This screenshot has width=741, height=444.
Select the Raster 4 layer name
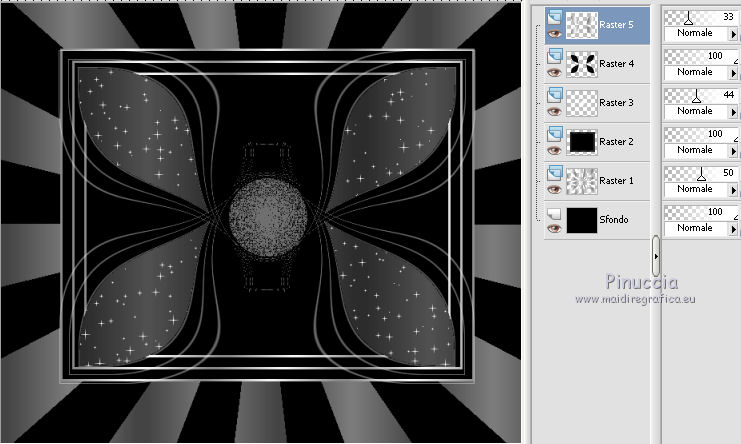point(616,64)
